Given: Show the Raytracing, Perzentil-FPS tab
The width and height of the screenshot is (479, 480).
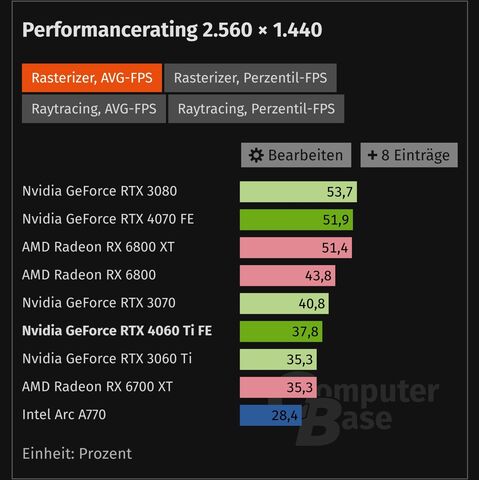Looking at the screenshot, I should point(256,109).
